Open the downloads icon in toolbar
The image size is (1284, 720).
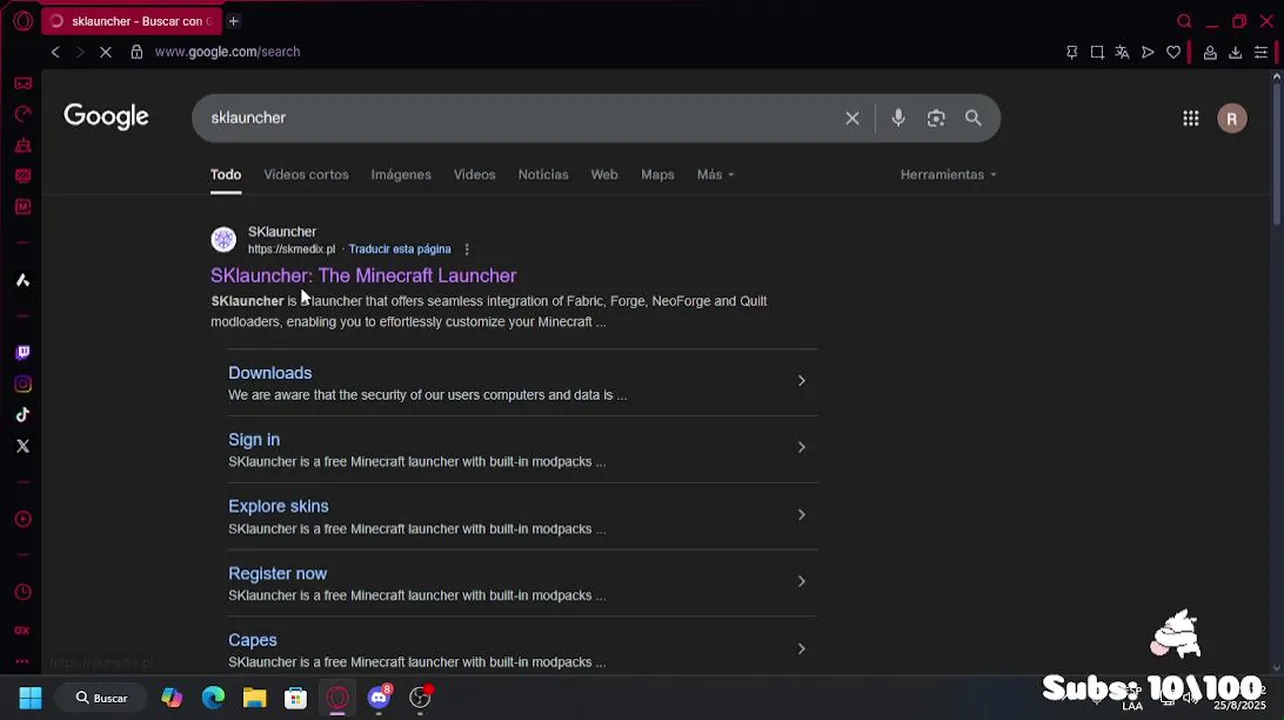pos(1235,52)
